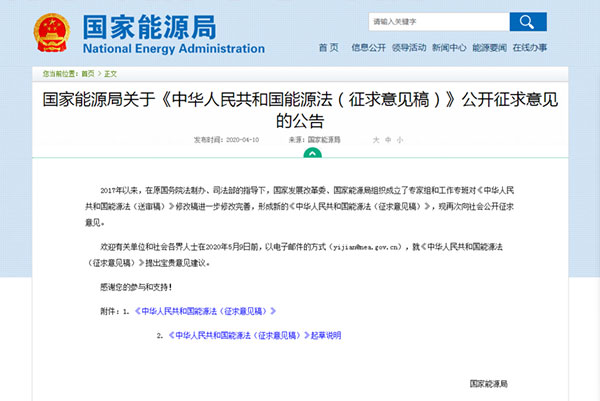This screenshot has height=401, width=600.
Task: Click the 国家能源局 signature at bottom
Action: click(489, 383)
